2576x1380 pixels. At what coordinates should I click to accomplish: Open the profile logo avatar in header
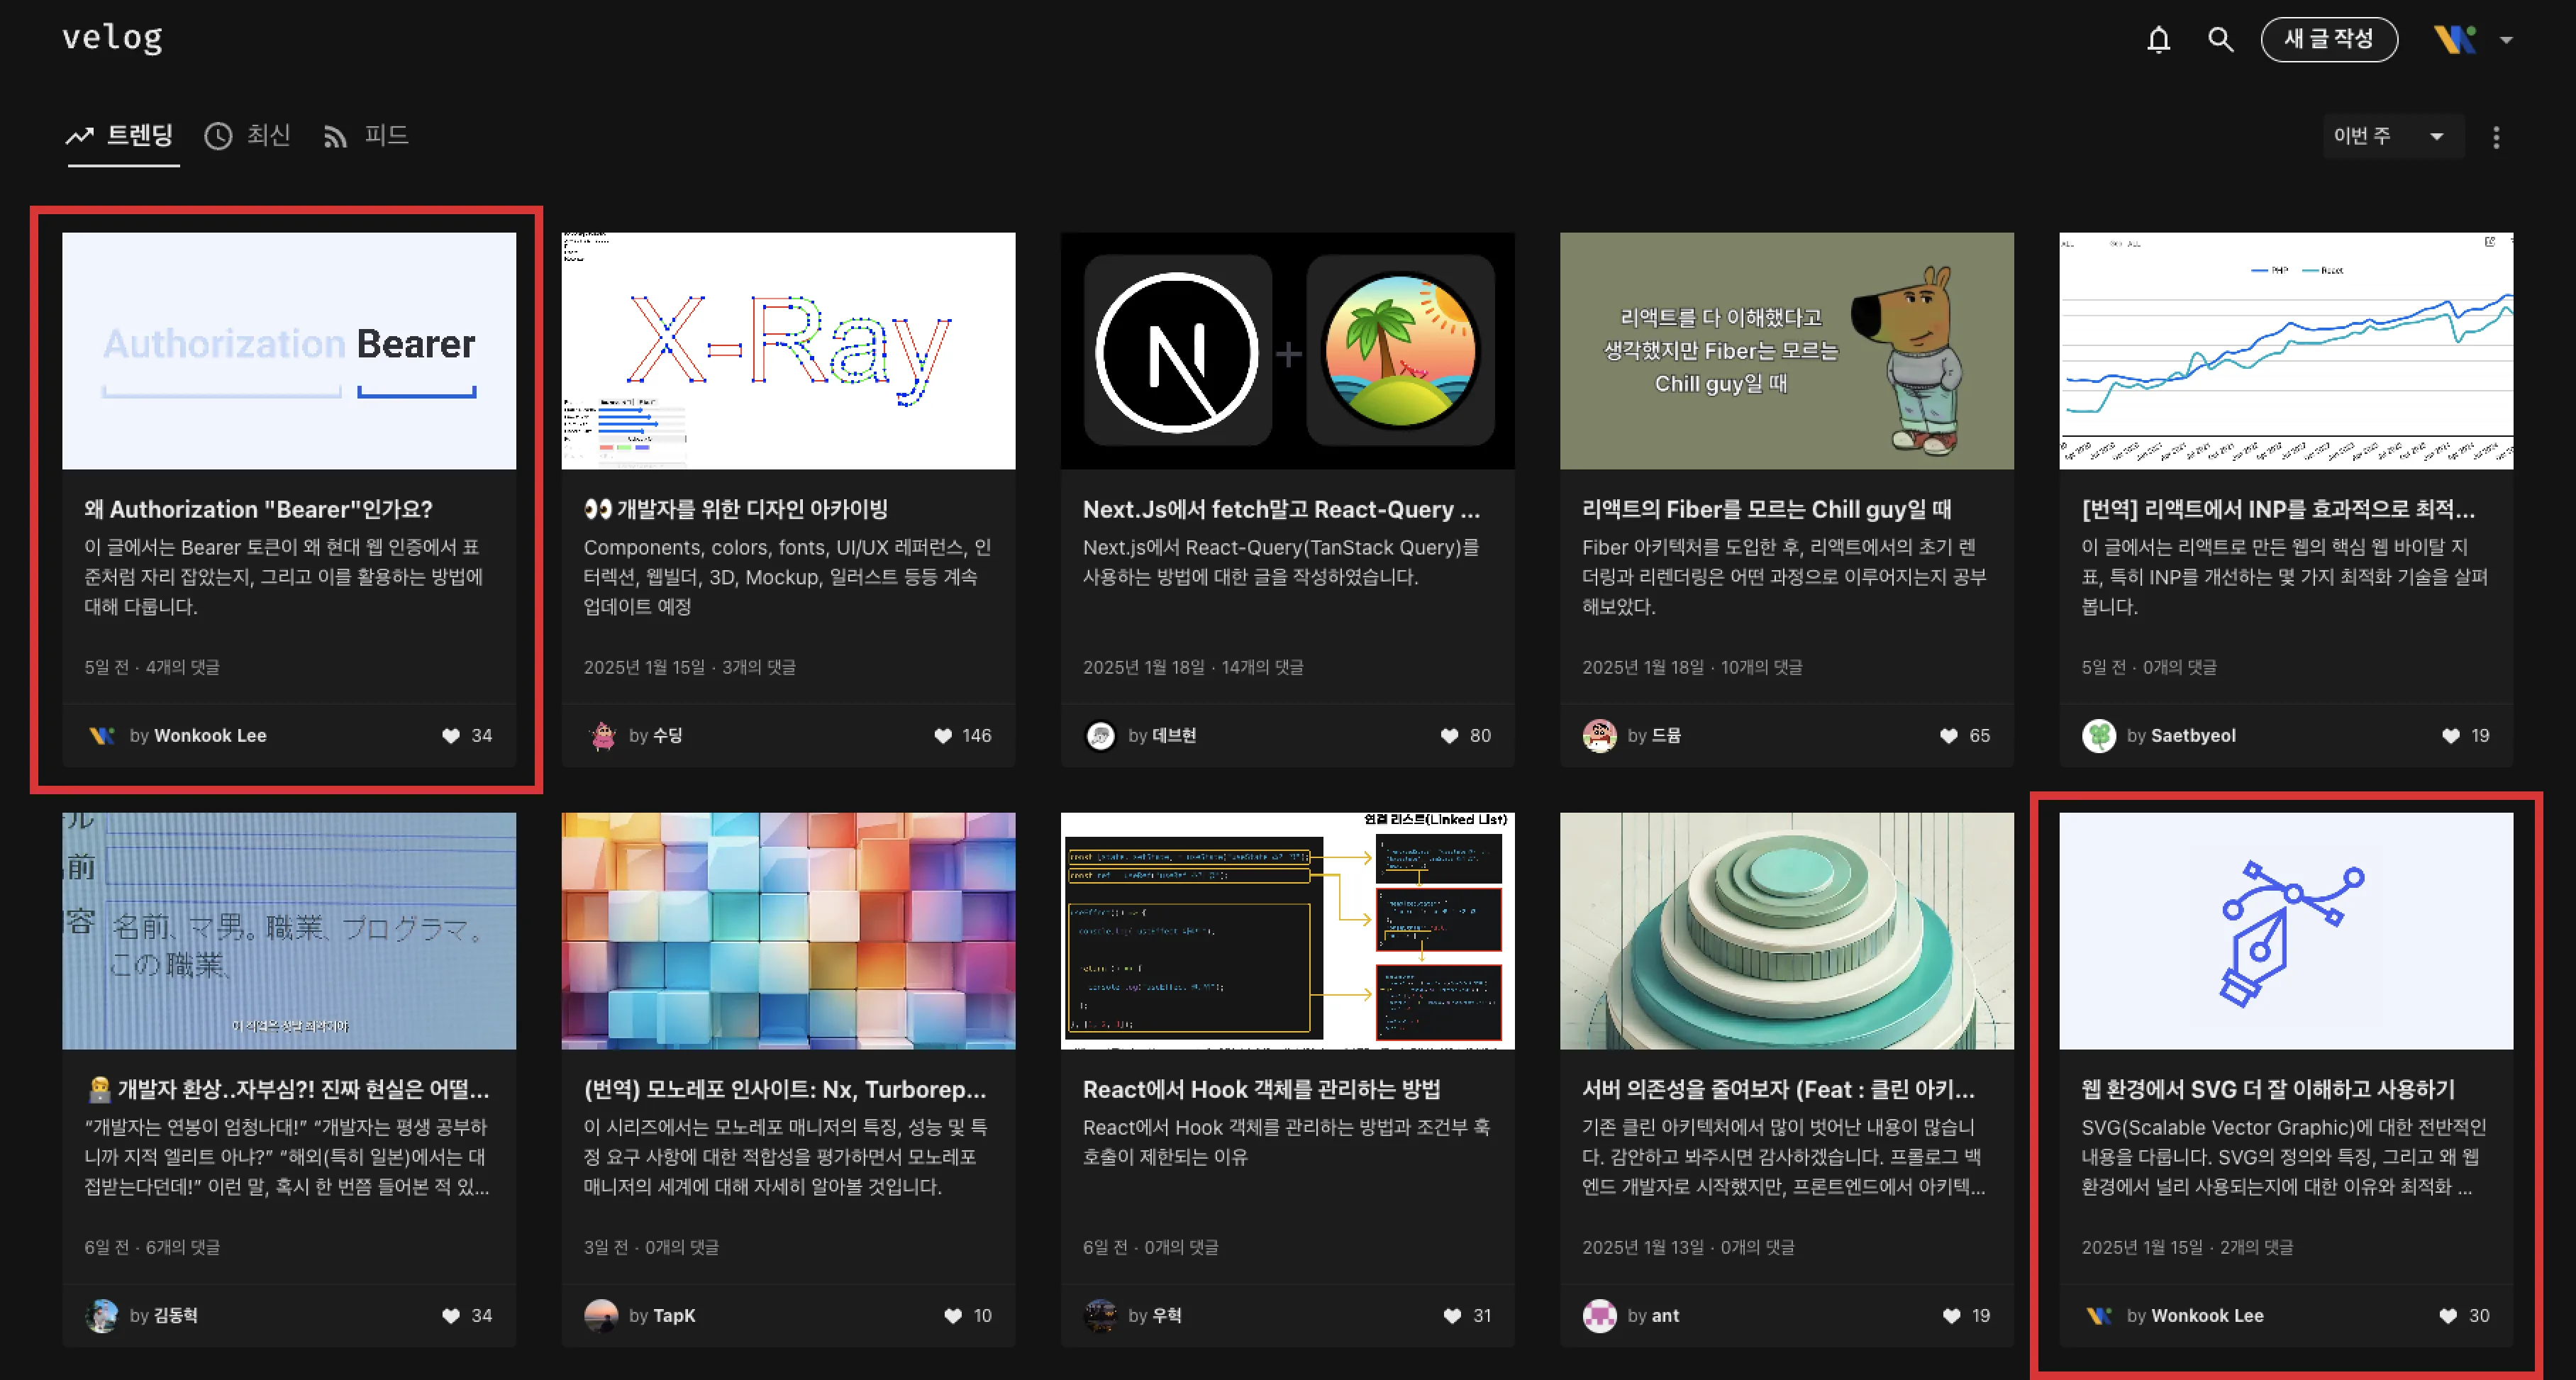[x=2455, y=40]
